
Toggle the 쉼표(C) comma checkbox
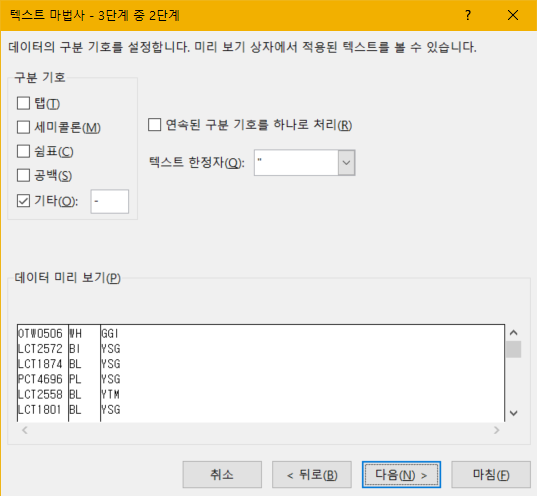coord(23,151)
